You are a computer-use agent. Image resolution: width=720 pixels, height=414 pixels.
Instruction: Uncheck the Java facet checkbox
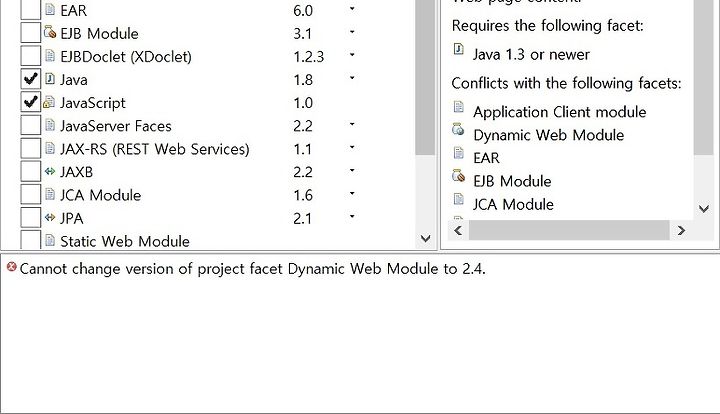[31, 79]
